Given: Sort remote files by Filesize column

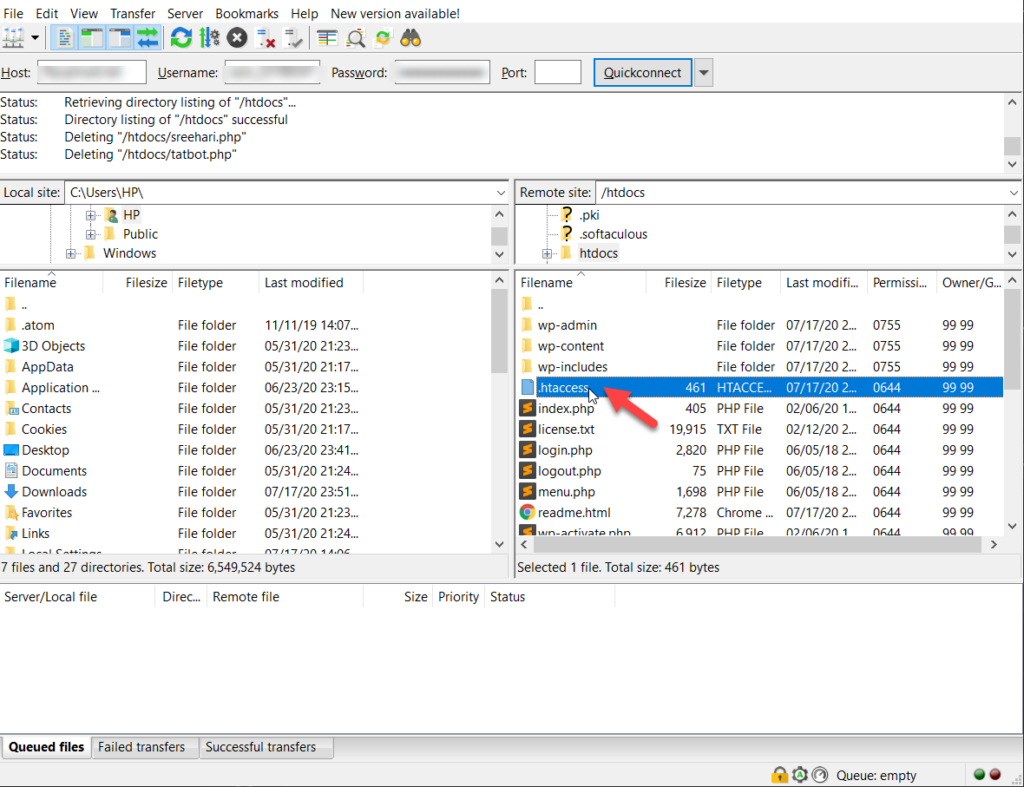Looking at the screenshot, I should [x=677, y=283].
